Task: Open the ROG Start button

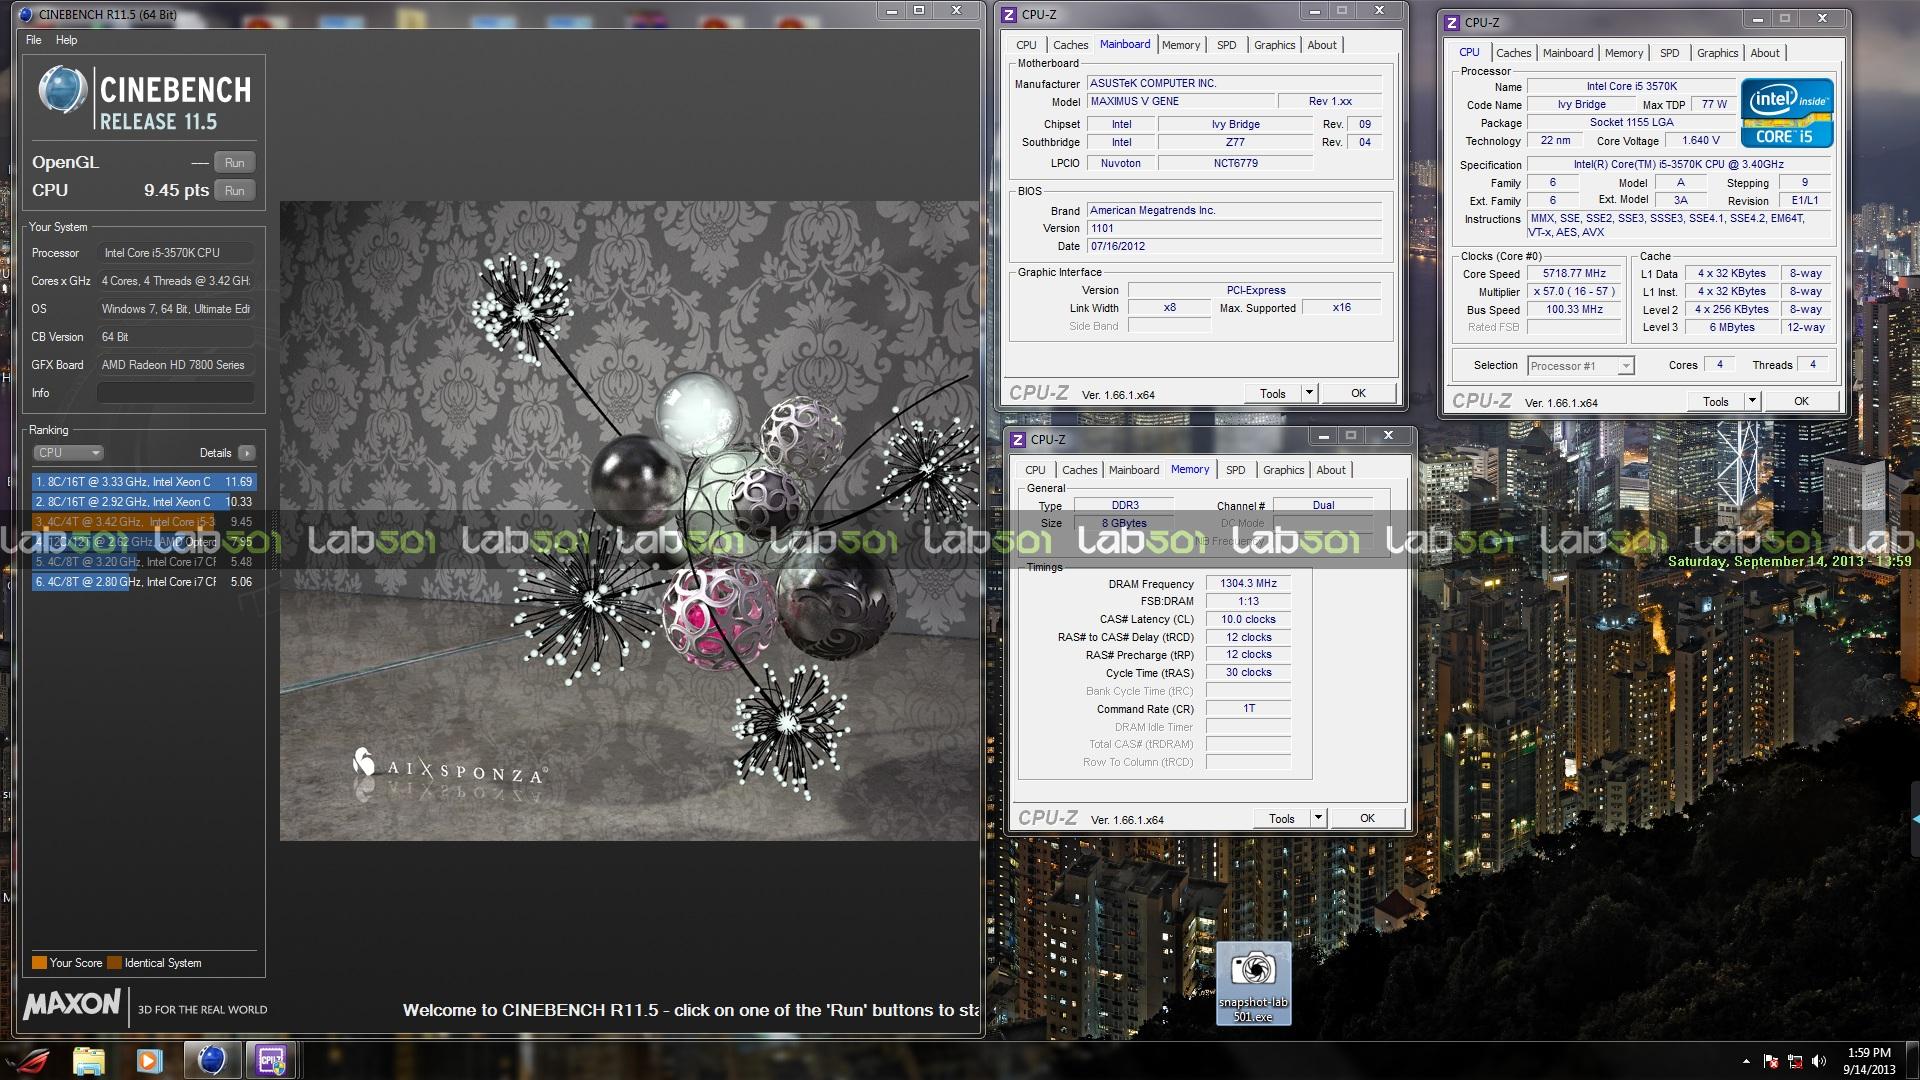Action: tap(27, 1060)
